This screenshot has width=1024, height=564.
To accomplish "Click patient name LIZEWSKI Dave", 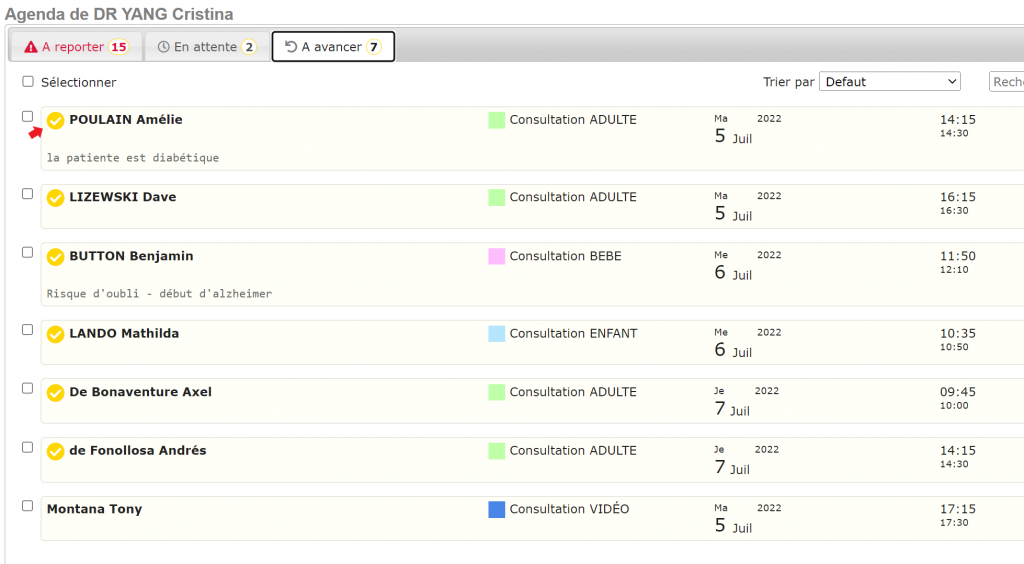I will [122, 197].
